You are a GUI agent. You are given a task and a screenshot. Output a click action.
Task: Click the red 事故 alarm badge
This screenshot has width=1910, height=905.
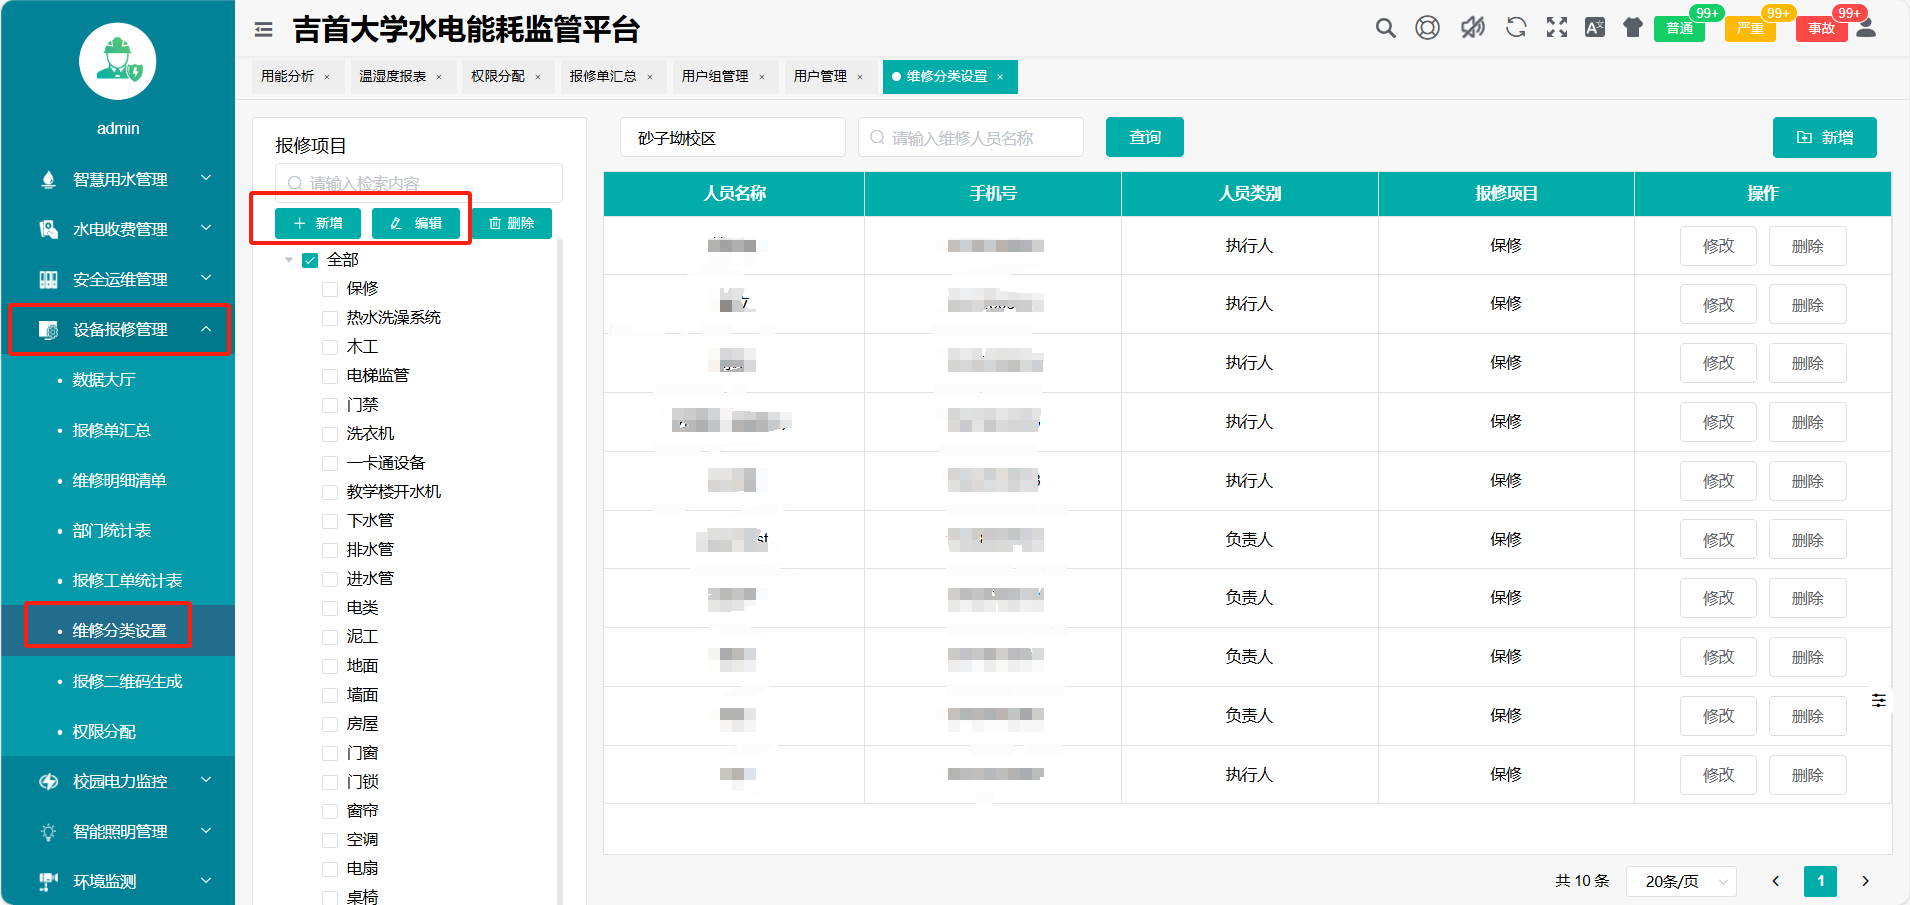tap(1821, 28)
